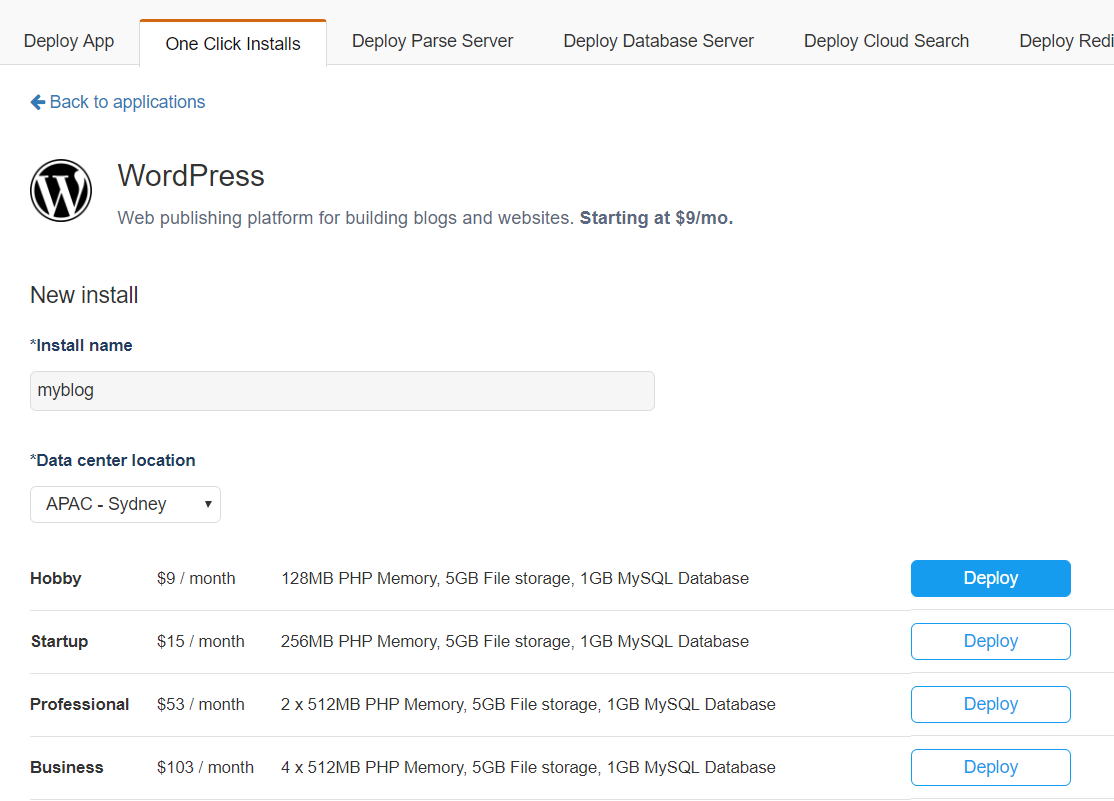Click the back arrow icon

click(38, 102)
